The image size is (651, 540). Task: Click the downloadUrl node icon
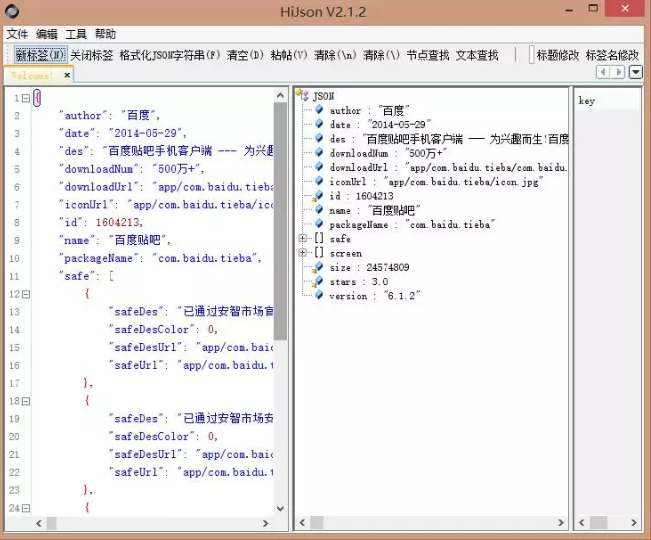point(319,166)
